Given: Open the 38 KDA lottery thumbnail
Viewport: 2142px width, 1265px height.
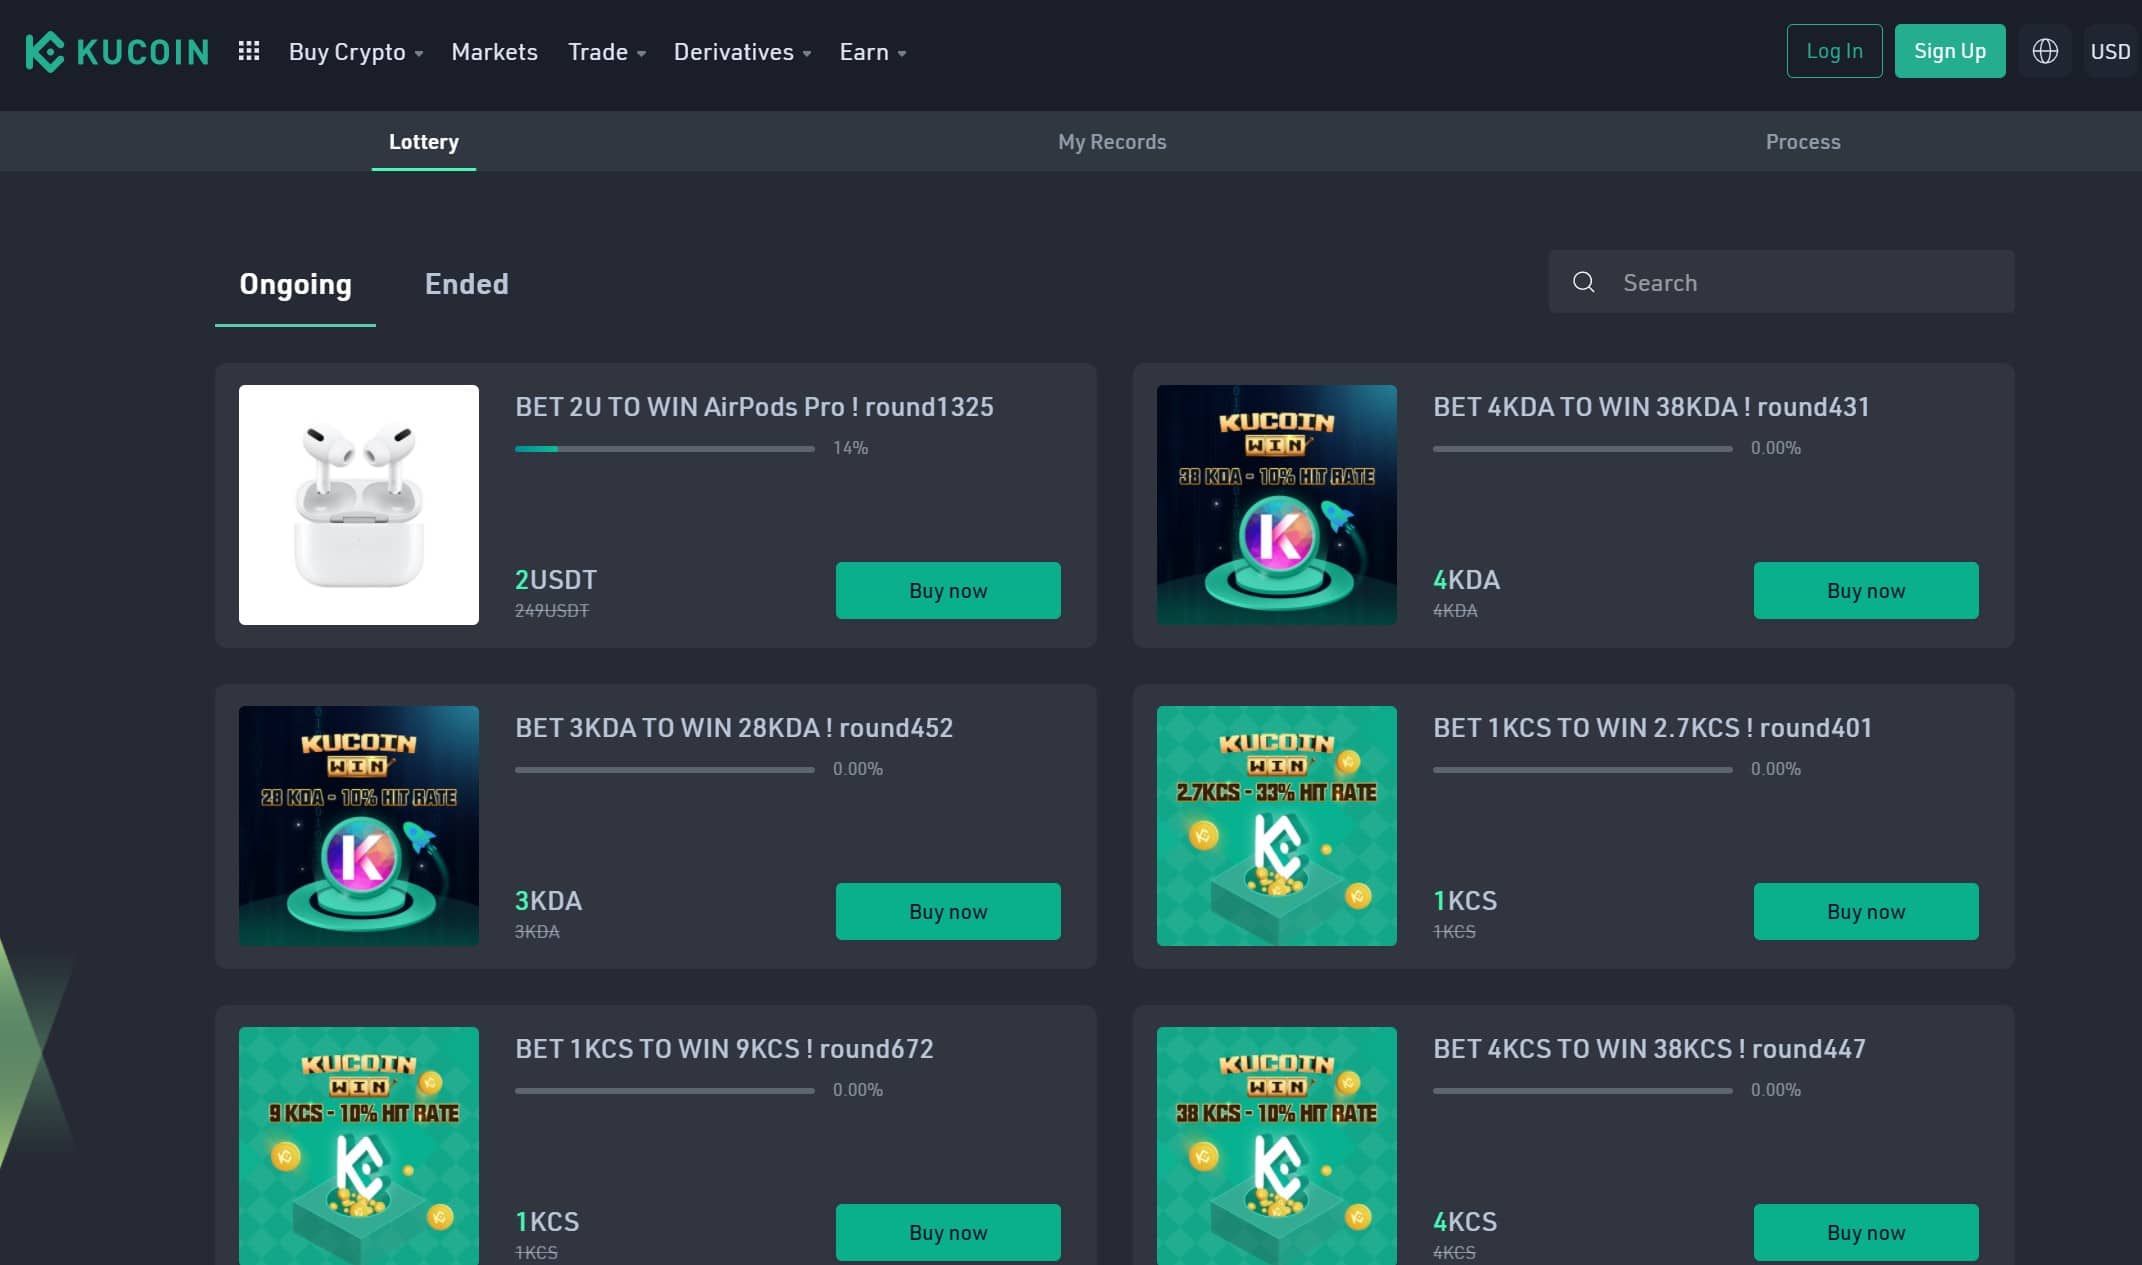Looking at the screenshot, I should 1276,505.
